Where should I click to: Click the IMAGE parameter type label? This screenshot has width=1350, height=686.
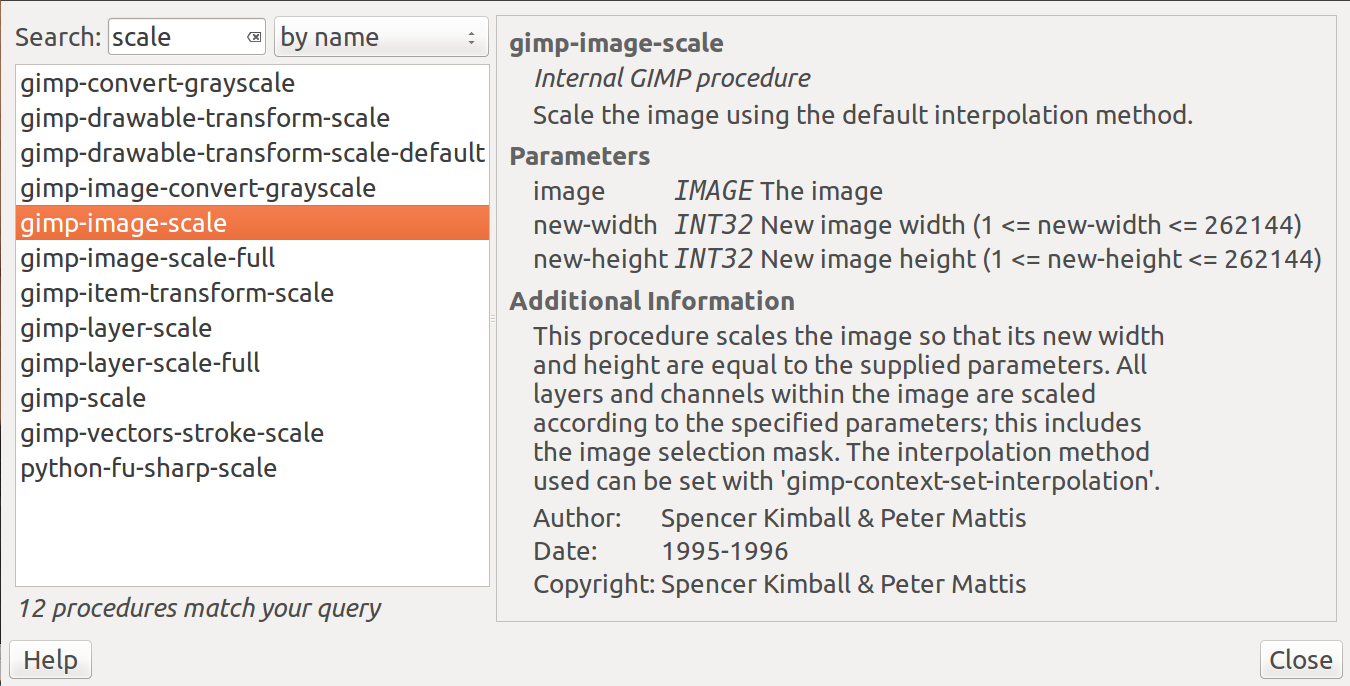tap(713, 191)
